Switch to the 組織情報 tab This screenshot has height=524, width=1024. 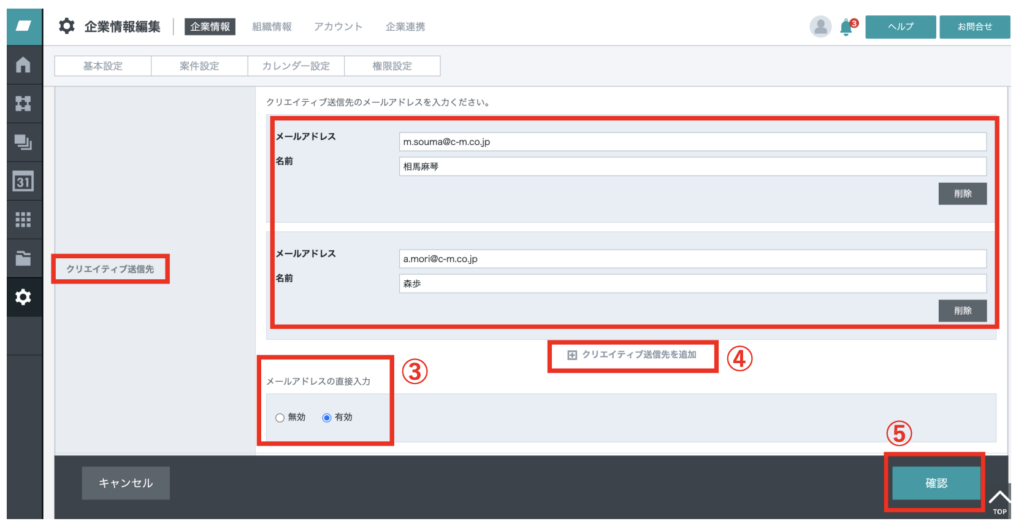[x=272, y=27]
